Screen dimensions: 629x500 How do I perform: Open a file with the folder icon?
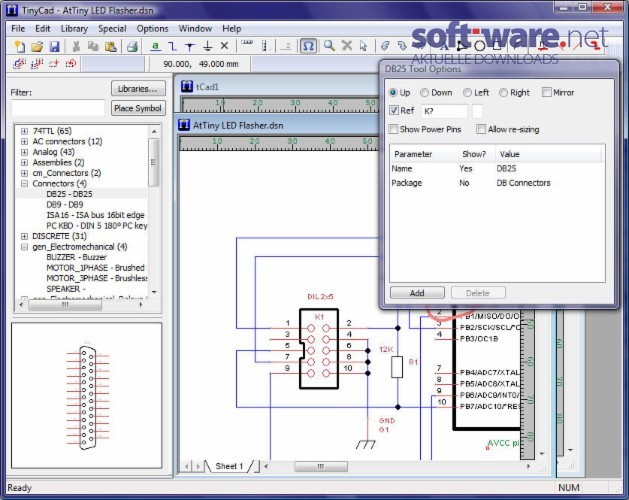[37, 47]
